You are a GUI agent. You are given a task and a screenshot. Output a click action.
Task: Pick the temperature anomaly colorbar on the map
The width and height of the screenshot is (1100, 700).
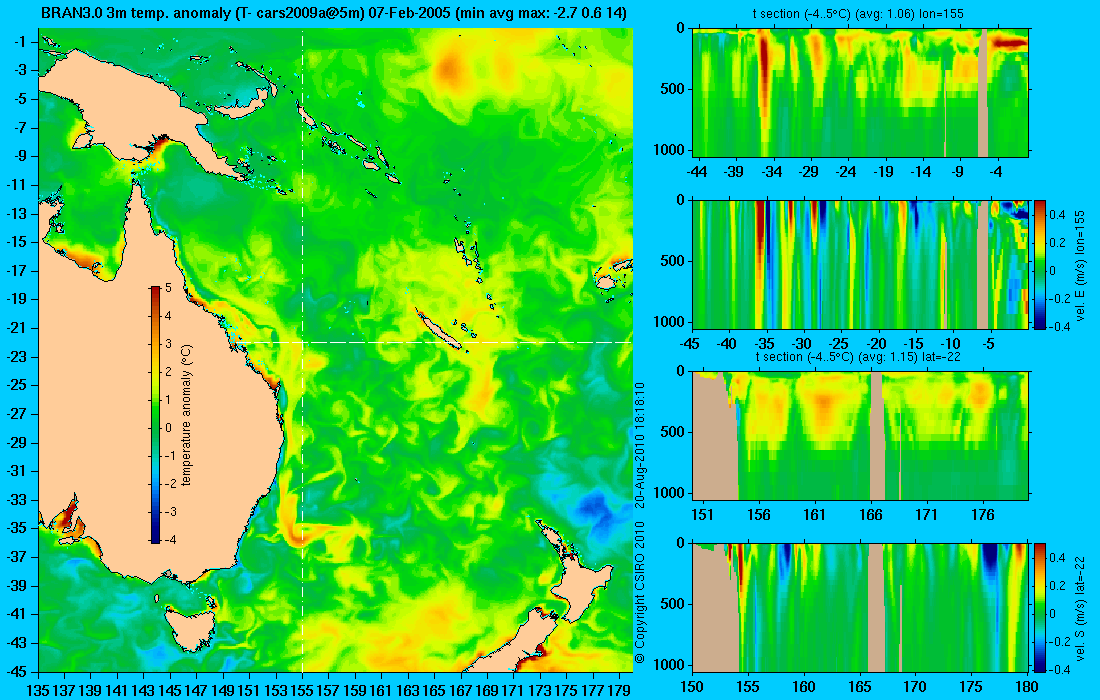click(x=155, y=415)
